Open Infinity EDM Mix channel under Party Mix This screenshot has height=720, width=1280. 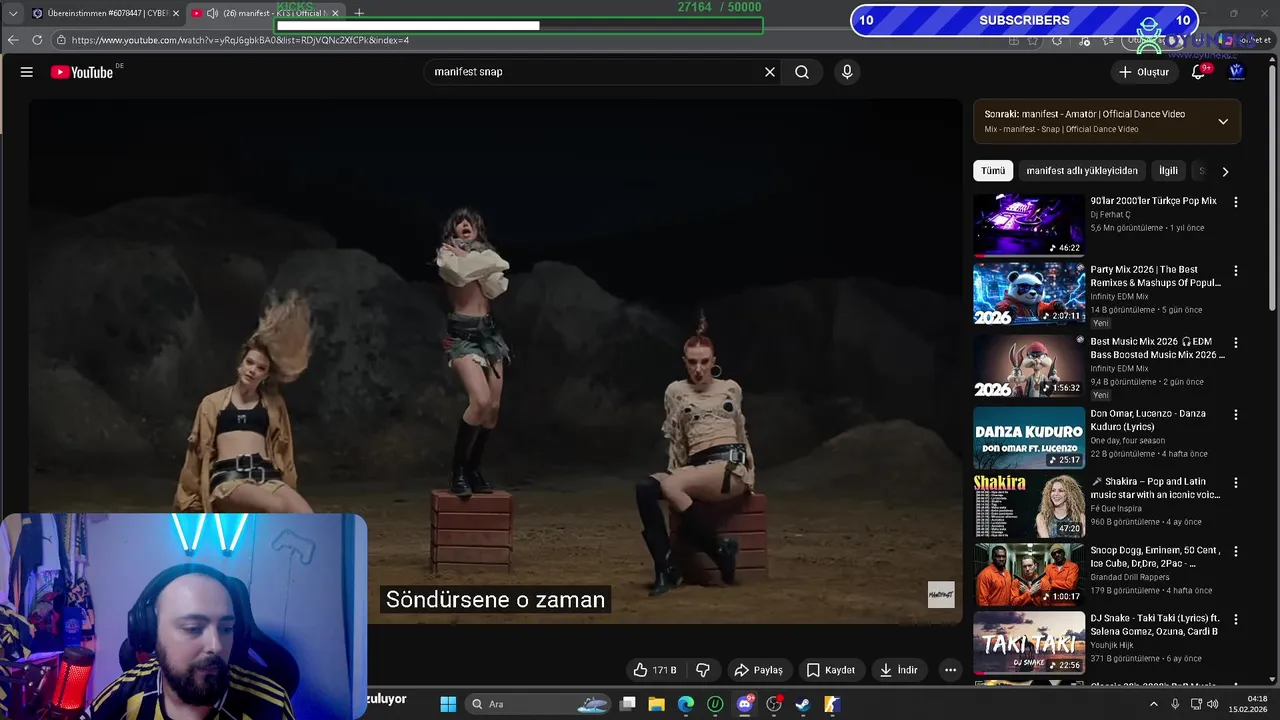(1119, 297)
